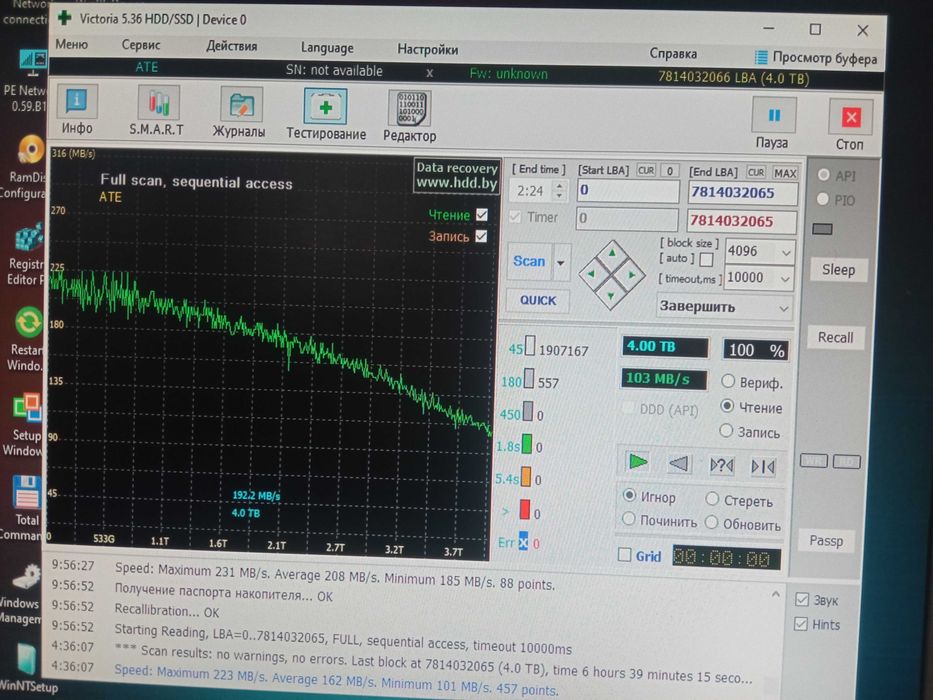Click green play start-scan button

coord(638,462)
